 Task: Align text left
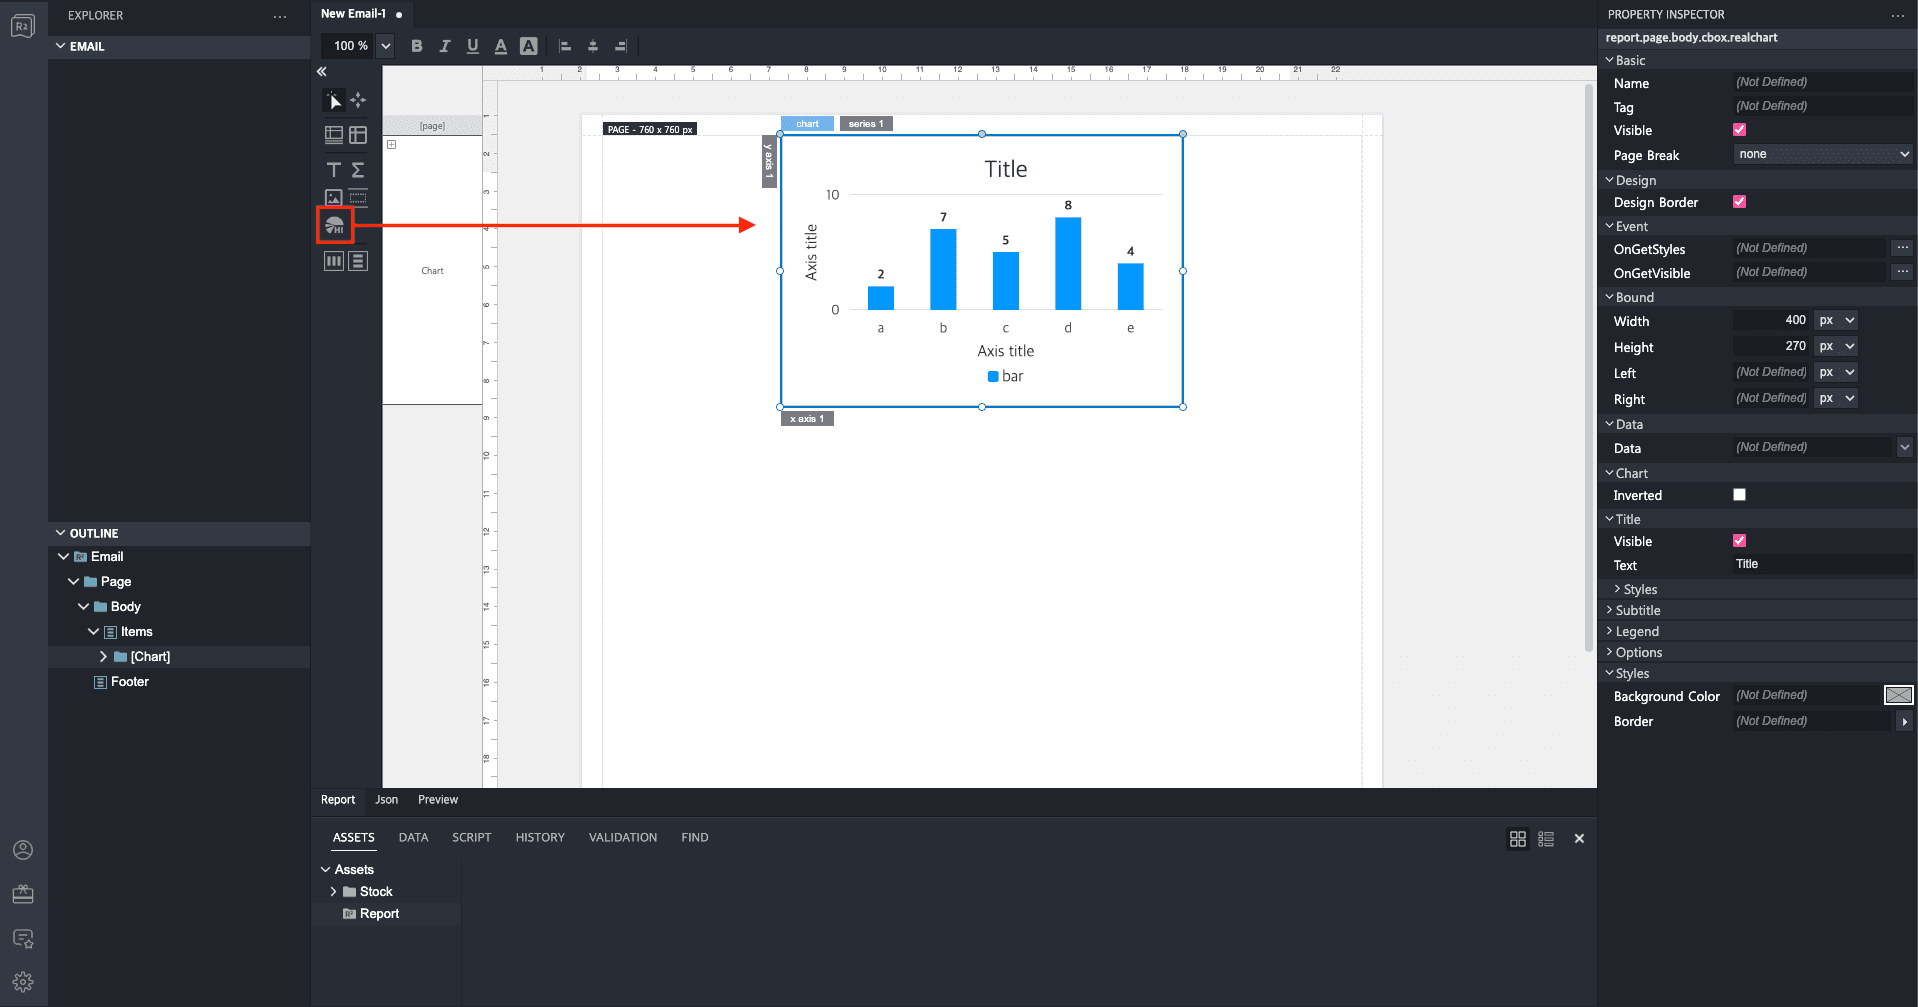click(565, 46)
